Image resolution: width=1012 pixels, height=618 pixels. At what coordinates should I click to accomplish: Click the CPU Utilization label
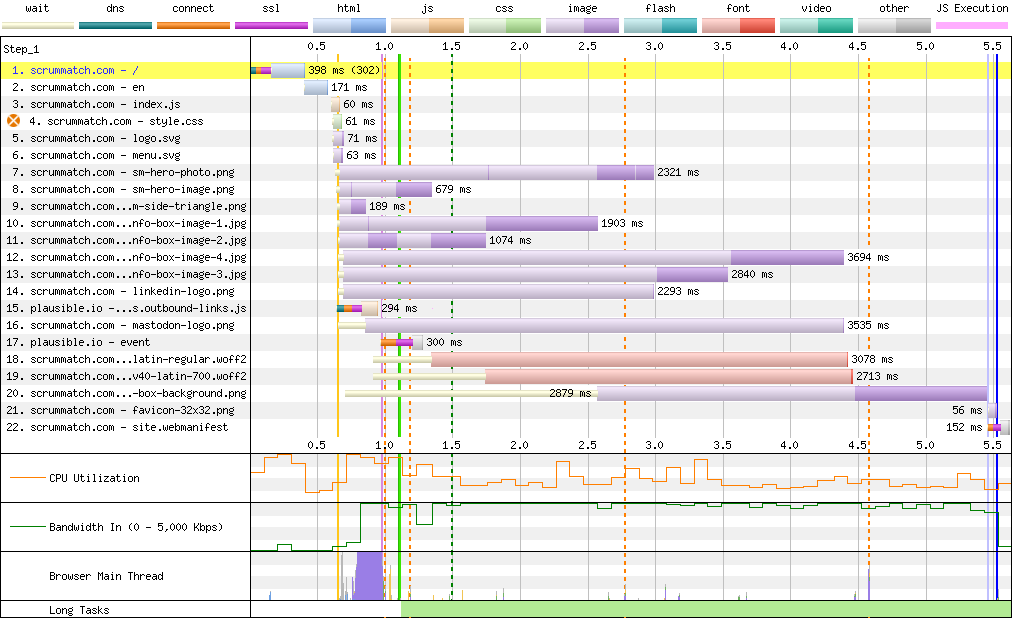pos(94,478)
